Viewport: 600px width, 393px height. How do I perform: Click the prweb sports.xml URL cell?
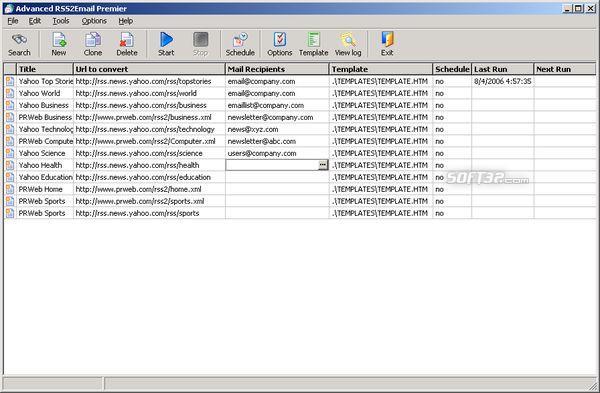[149, 201]
